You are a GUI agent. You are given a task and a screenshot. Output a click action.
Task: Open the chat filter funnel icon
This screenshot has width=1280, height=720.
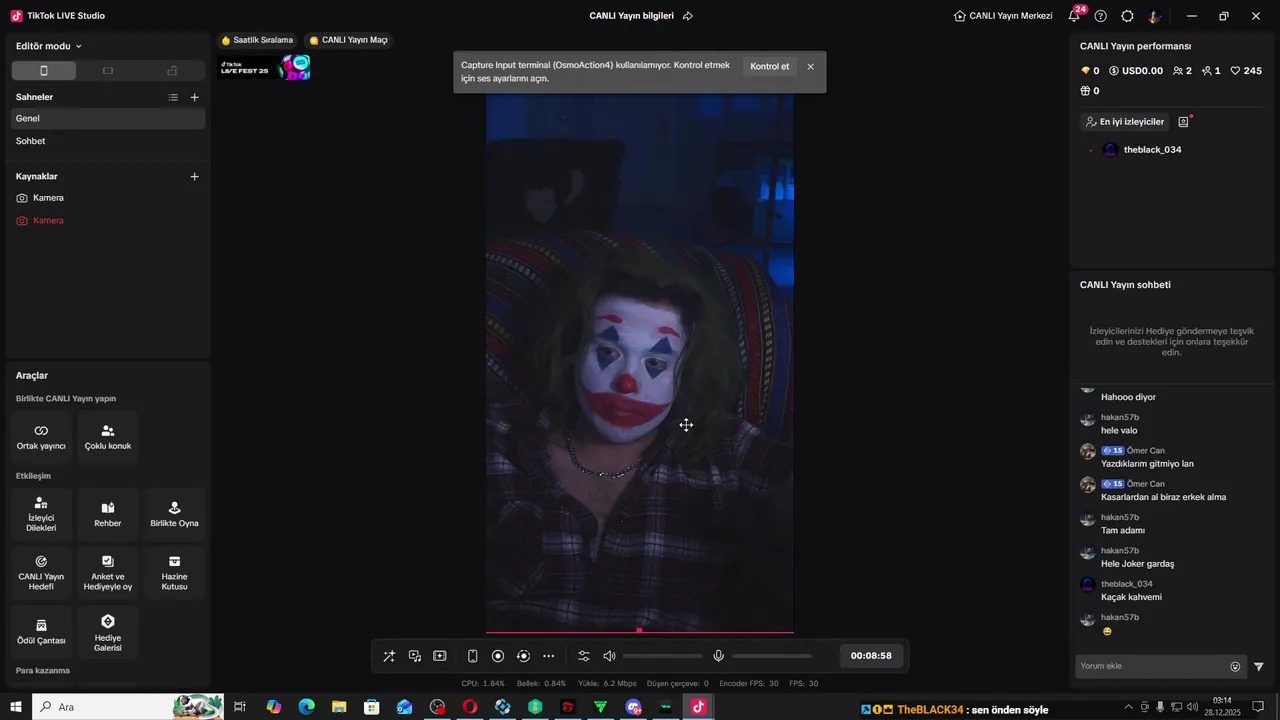[1259, 667]
